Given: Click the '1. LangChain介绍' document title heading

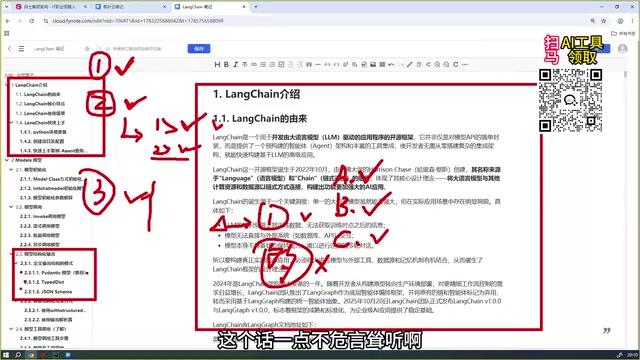Looking at the screenshot, I should (x=256, y=94).
